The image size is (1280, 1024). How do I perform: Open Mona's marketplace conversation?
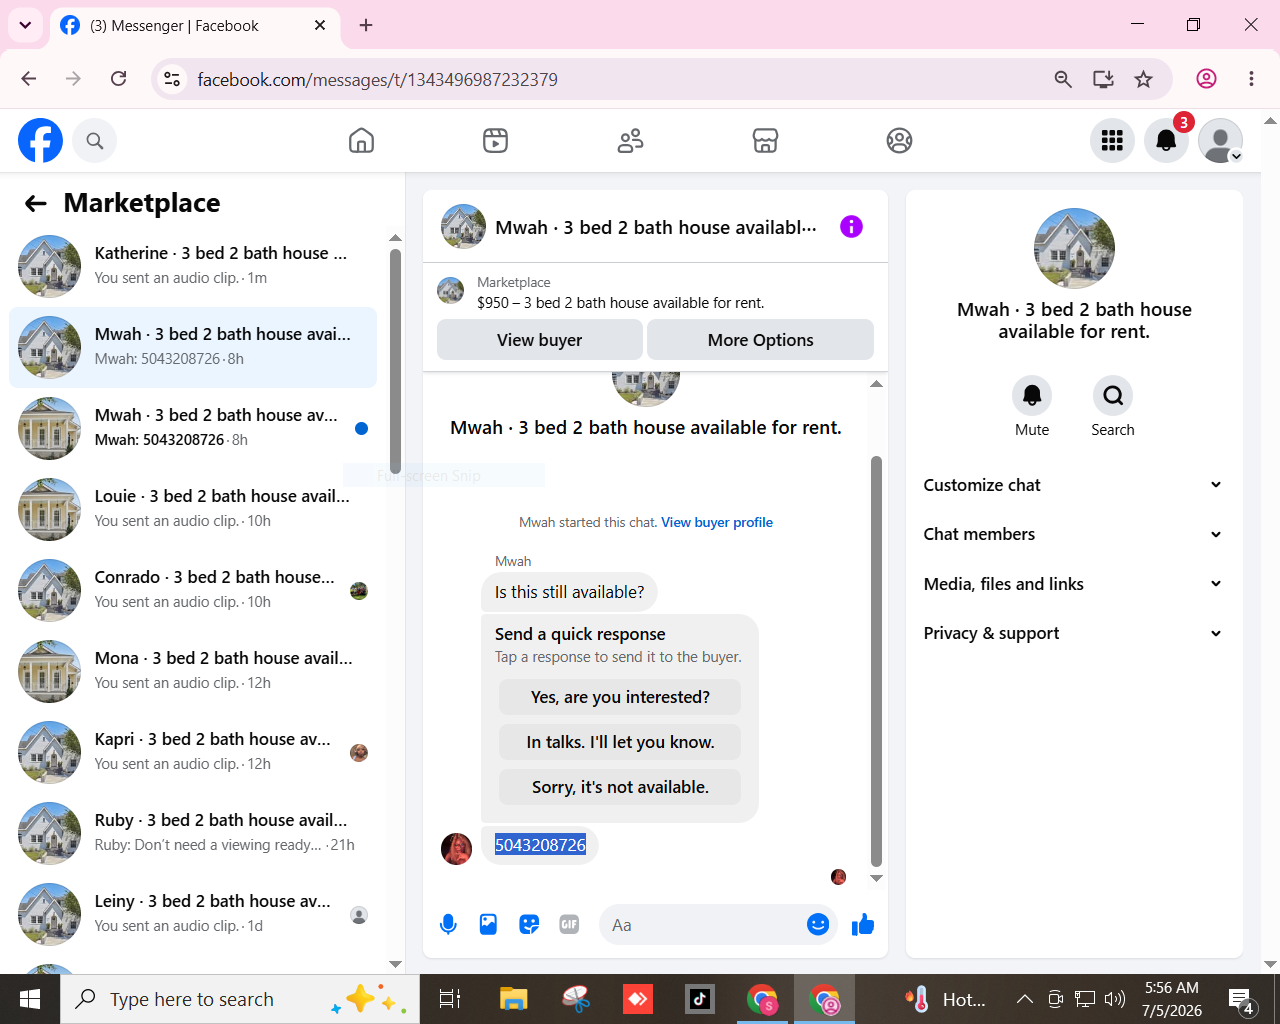[x=193, y=671]
